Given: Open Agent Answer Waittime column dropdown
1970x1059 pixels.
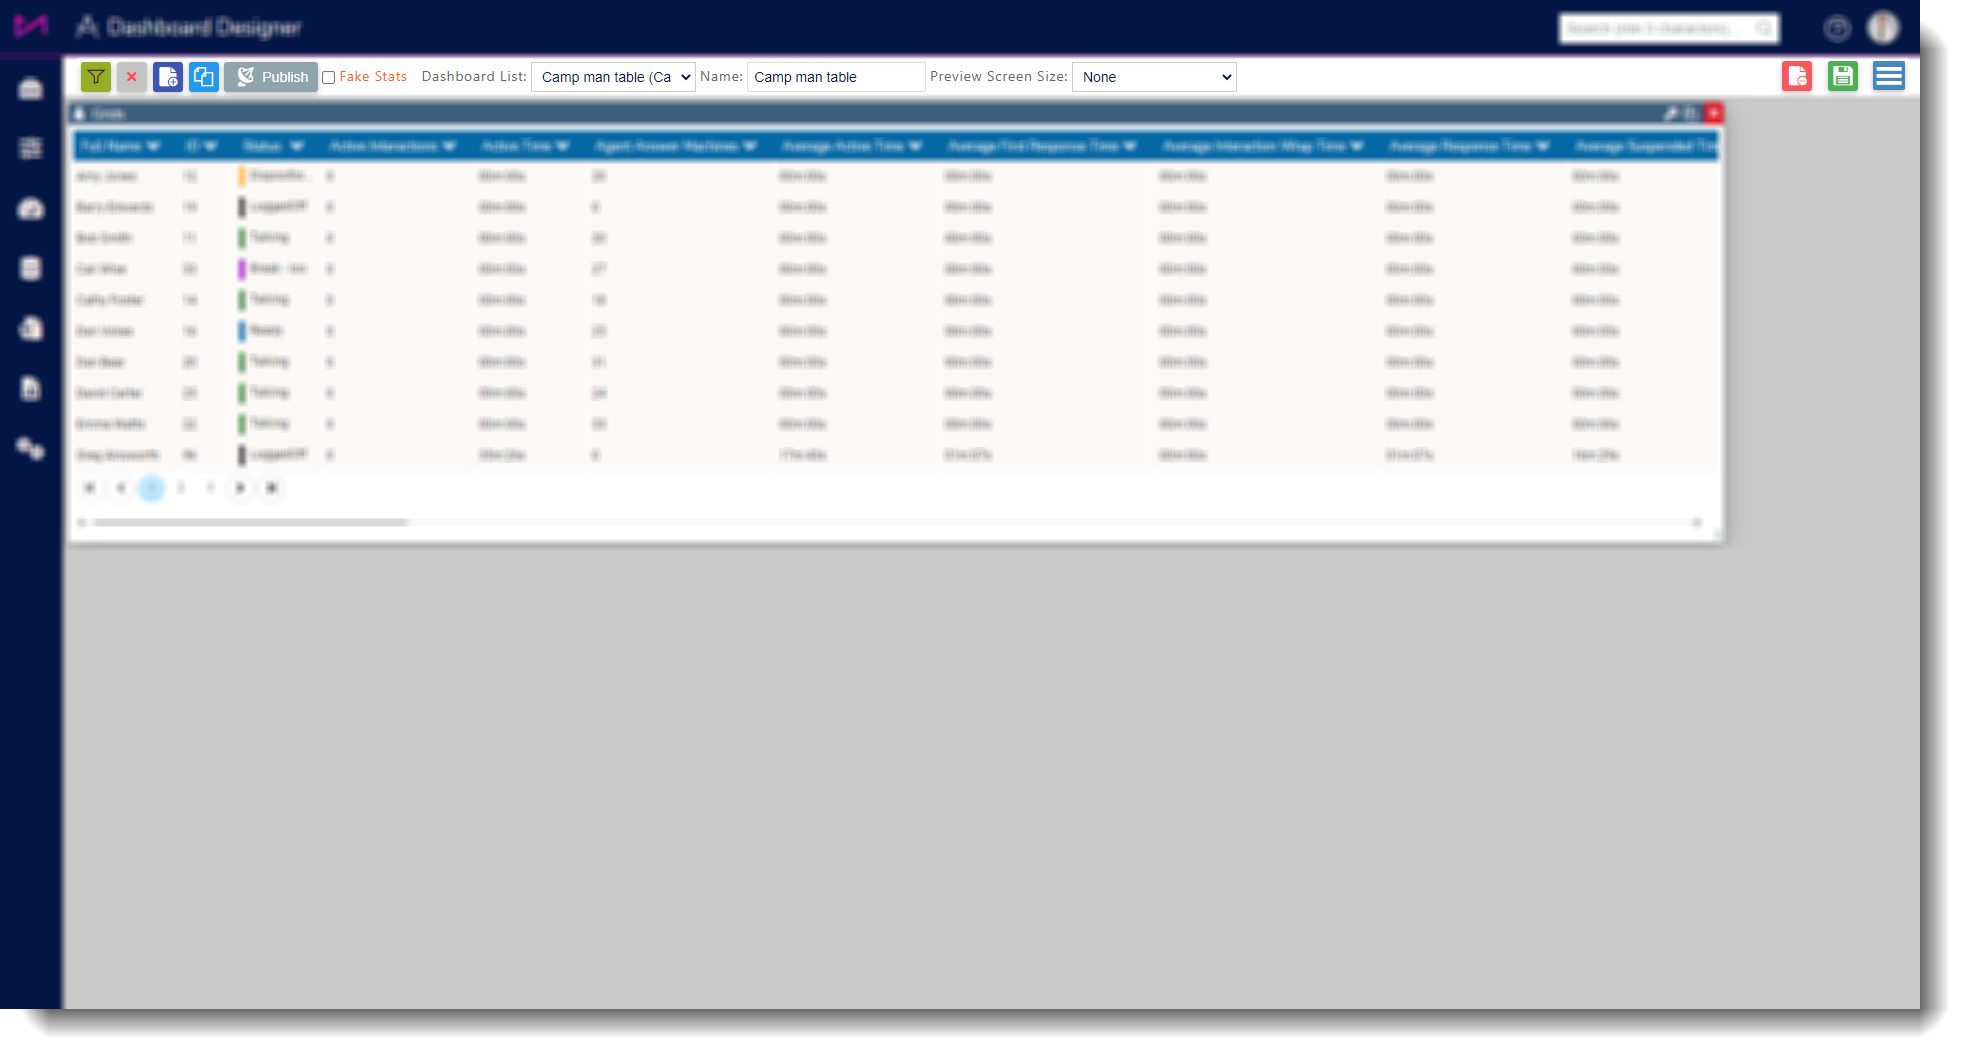Looking at the screenshot, I should tap(750, 146).
